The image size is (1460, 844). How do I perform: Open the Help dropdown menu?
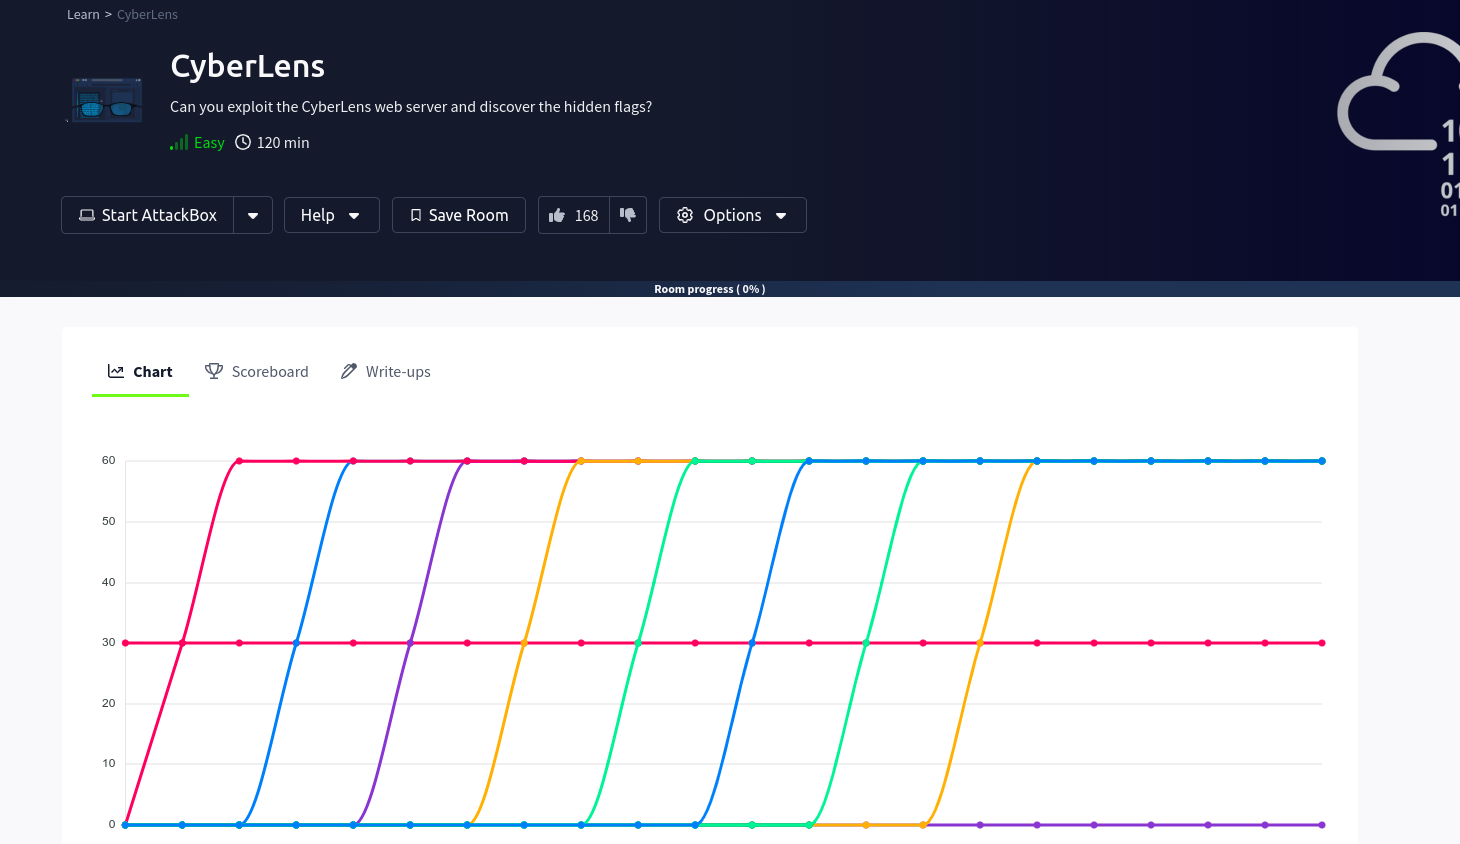[x=331, y=215]
